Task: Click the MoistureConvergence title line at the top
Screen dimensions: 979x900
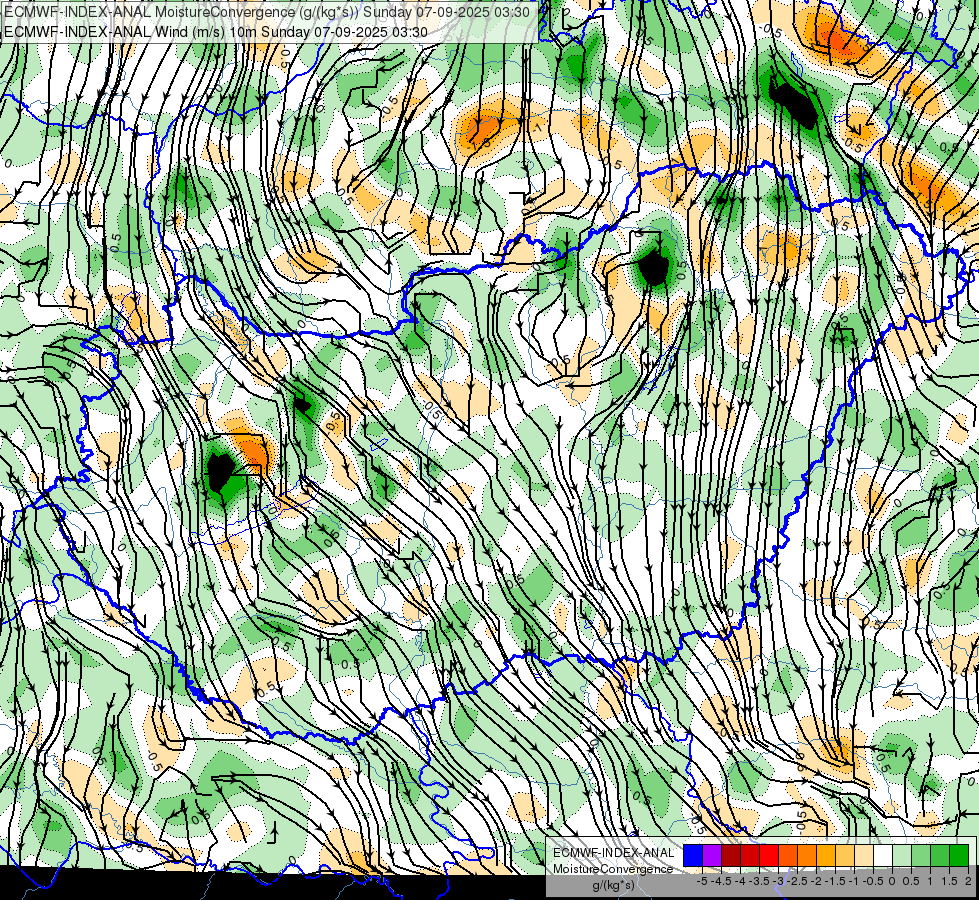Action: (267, 12)
